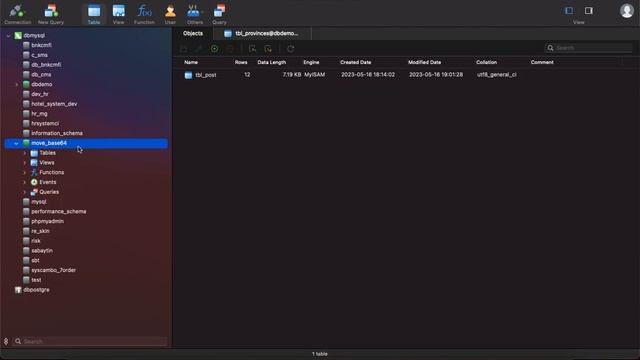Select the c_sms database
The height and width of the screenshot is (360, 640).
[x=39, y=55]
